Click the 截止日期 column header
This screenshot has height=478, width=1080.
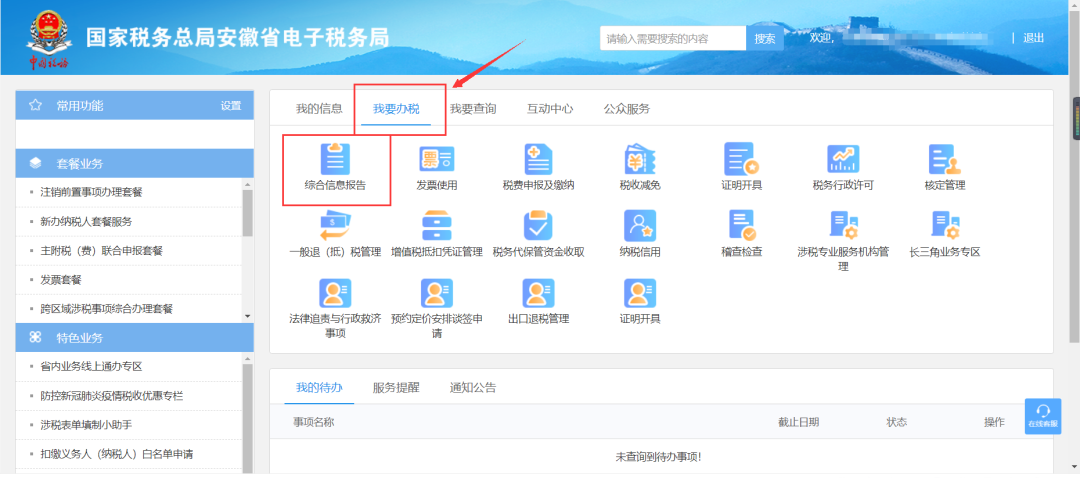point(799,422)
